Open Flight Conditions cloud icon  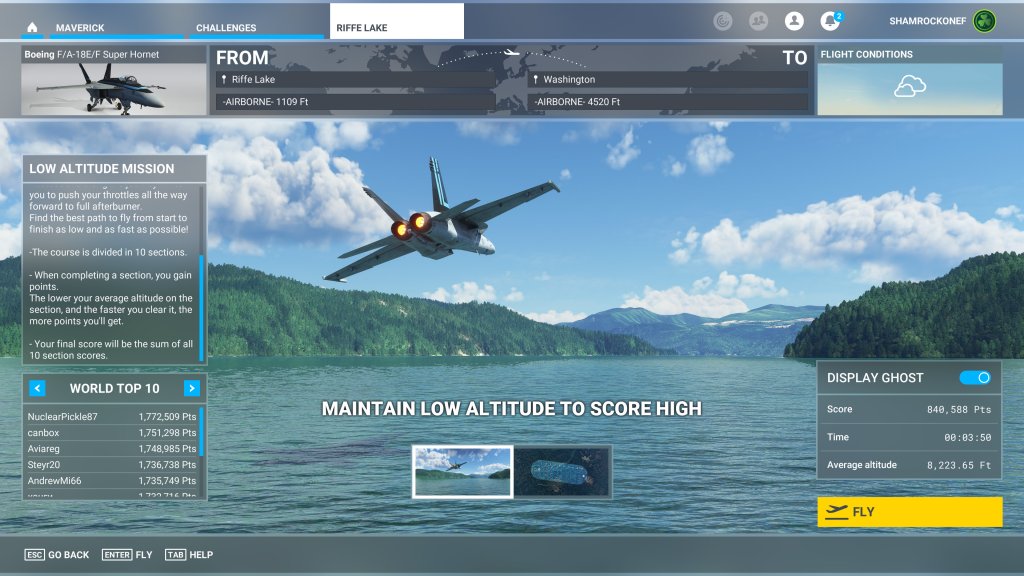[909, 88]
